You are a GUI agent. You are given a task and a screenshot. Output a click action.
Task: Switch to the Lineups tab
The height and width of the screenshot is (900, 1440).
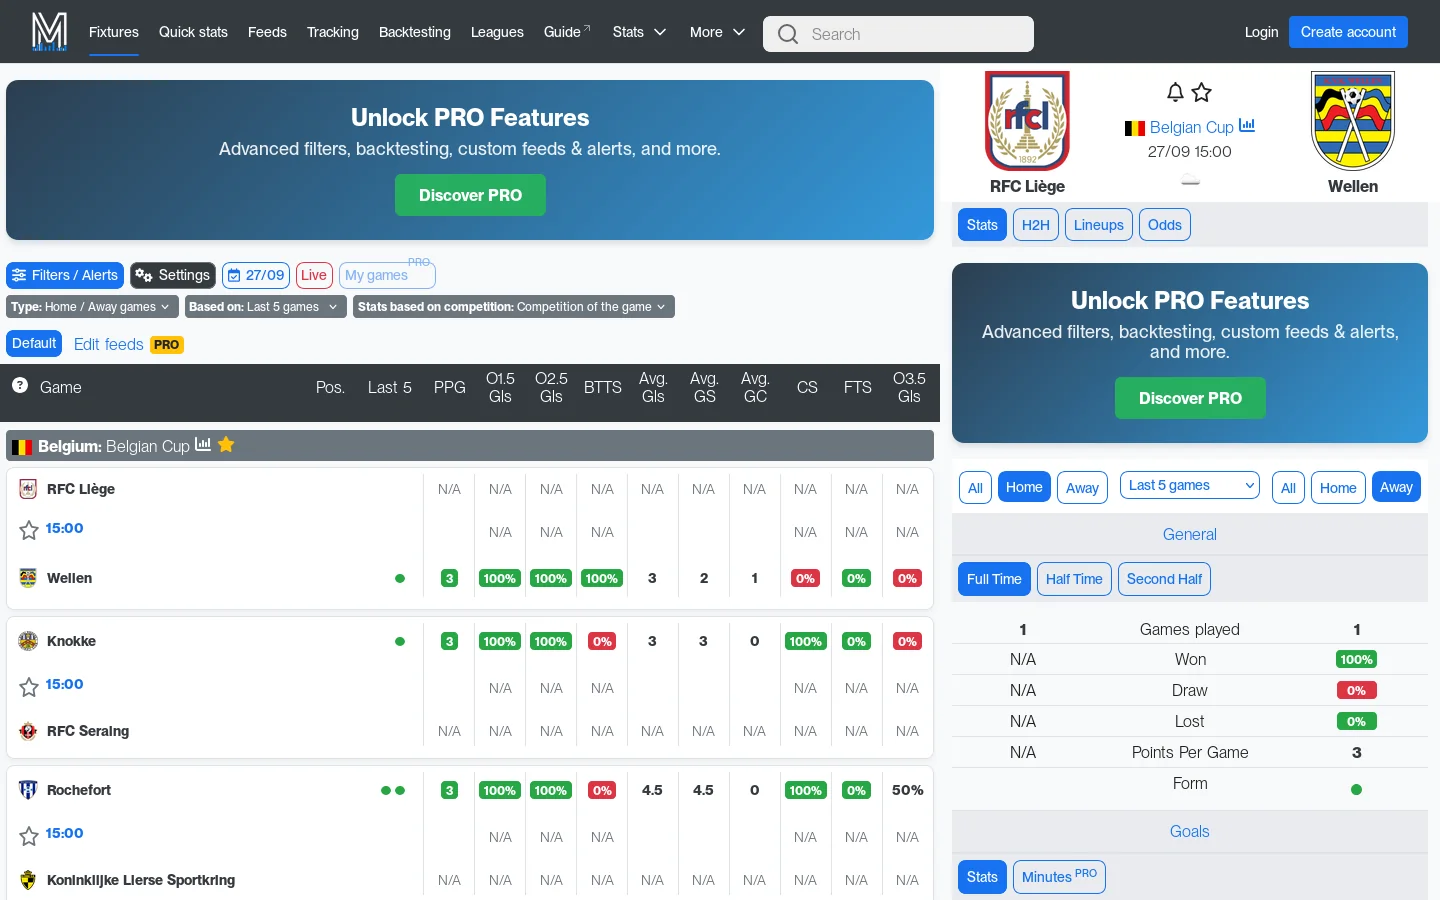point(1099,225)
